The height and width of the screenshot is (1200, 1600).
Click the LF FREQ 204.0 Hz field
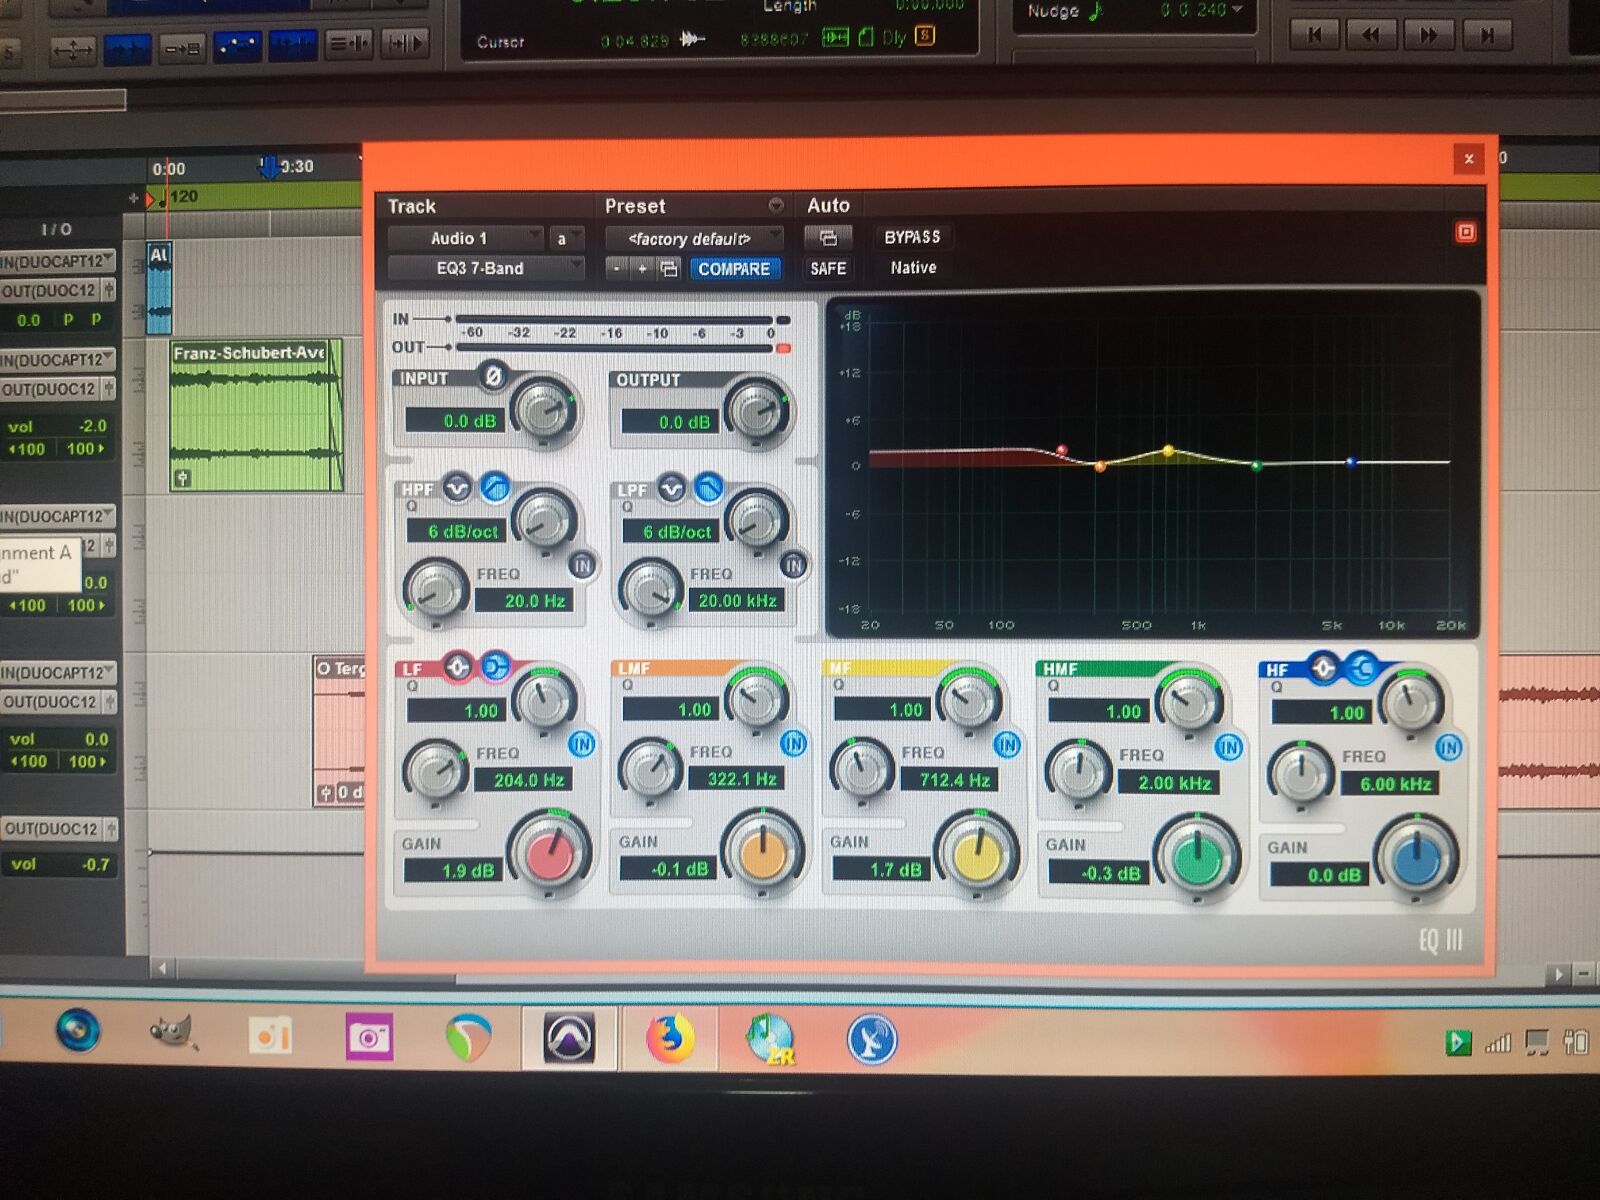pyautogui.click(x=522, y=779)
